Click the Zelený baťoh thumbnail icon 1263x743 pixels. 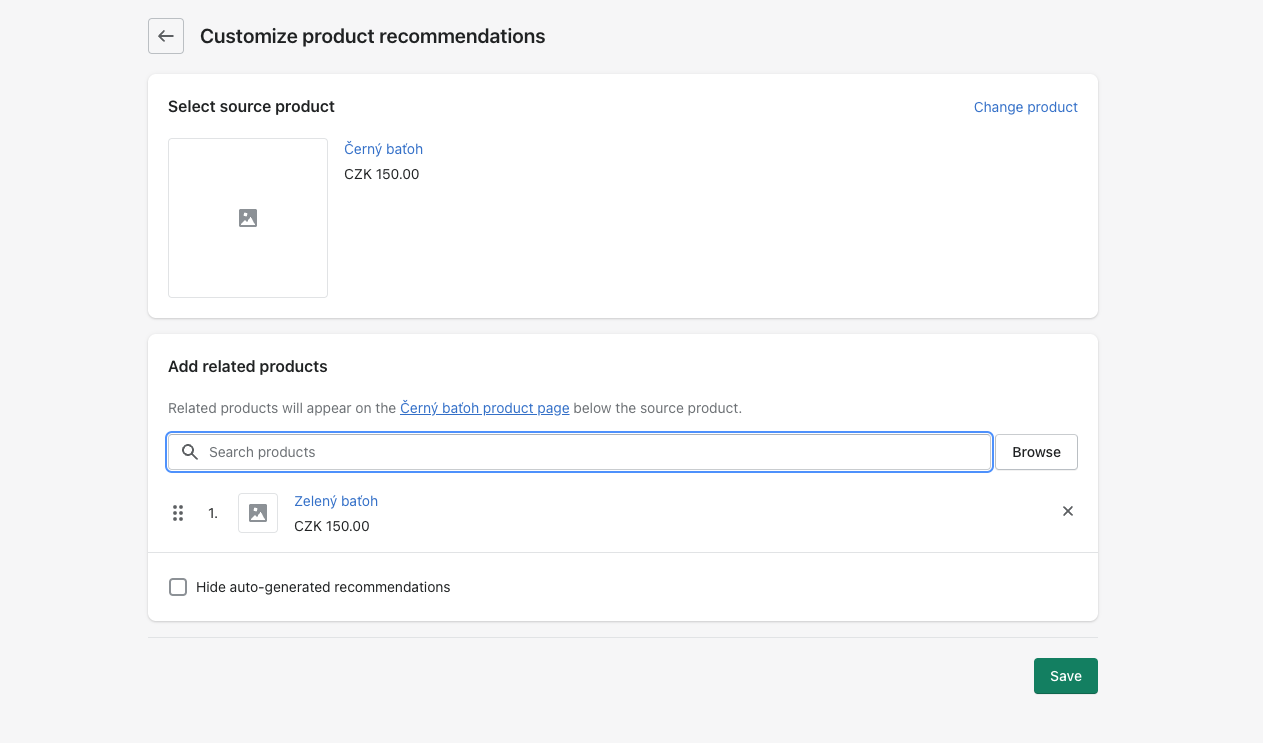258,513
